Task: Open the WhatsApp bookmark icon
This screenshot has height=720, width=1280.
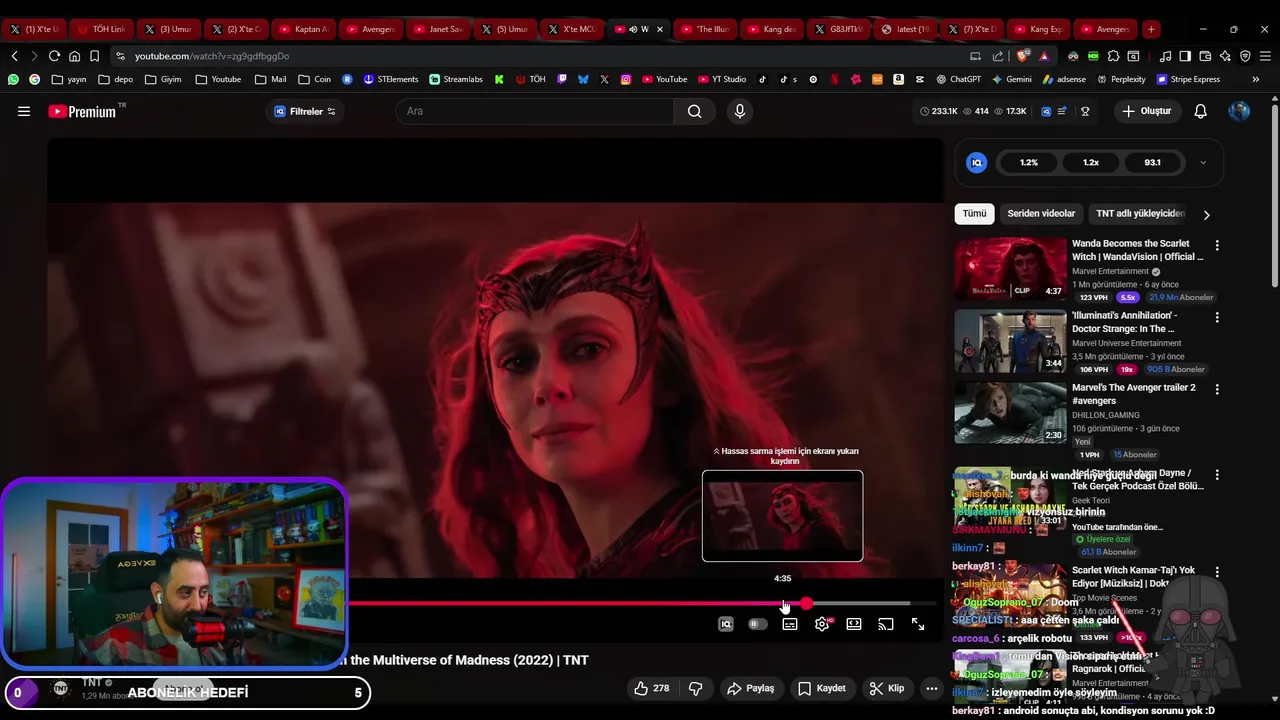Action: point(13,79)
